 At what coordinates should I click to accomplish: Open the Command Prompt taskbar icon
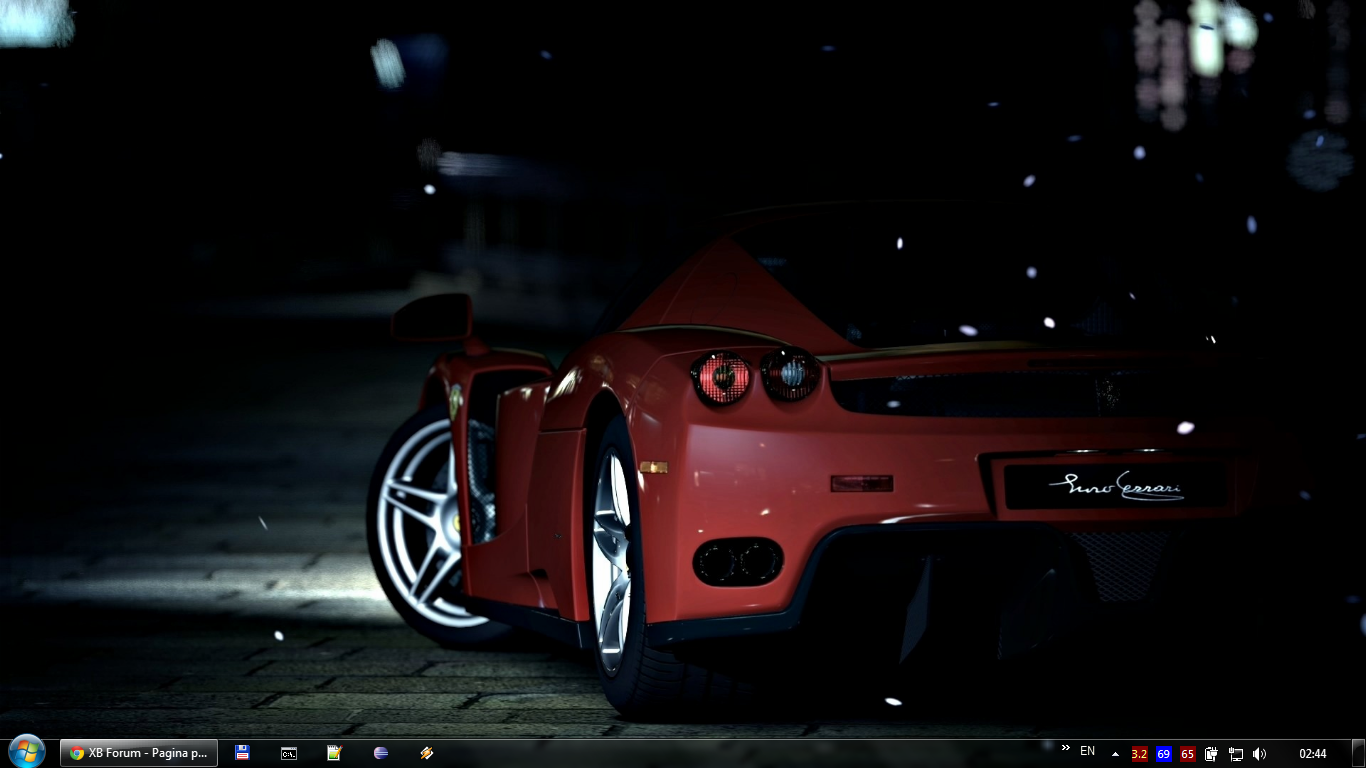(x=288, y=753)
